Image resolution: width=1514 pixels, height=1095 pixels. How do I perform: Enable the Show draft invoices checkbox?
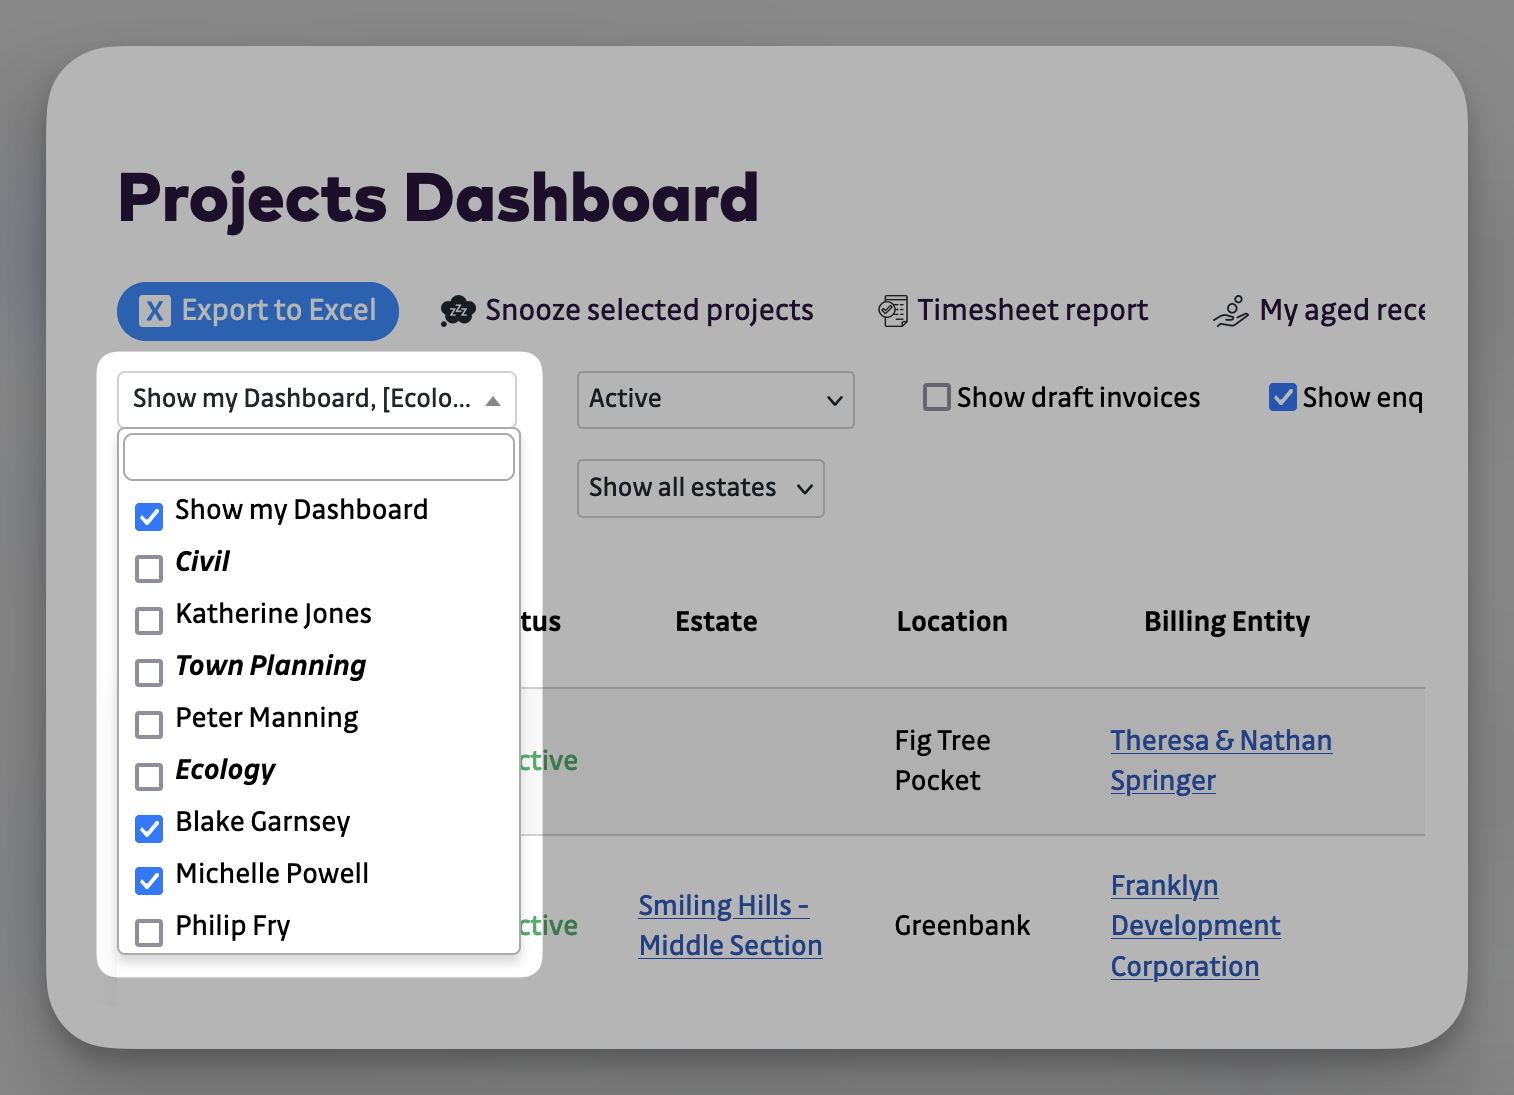coord(936,397)
